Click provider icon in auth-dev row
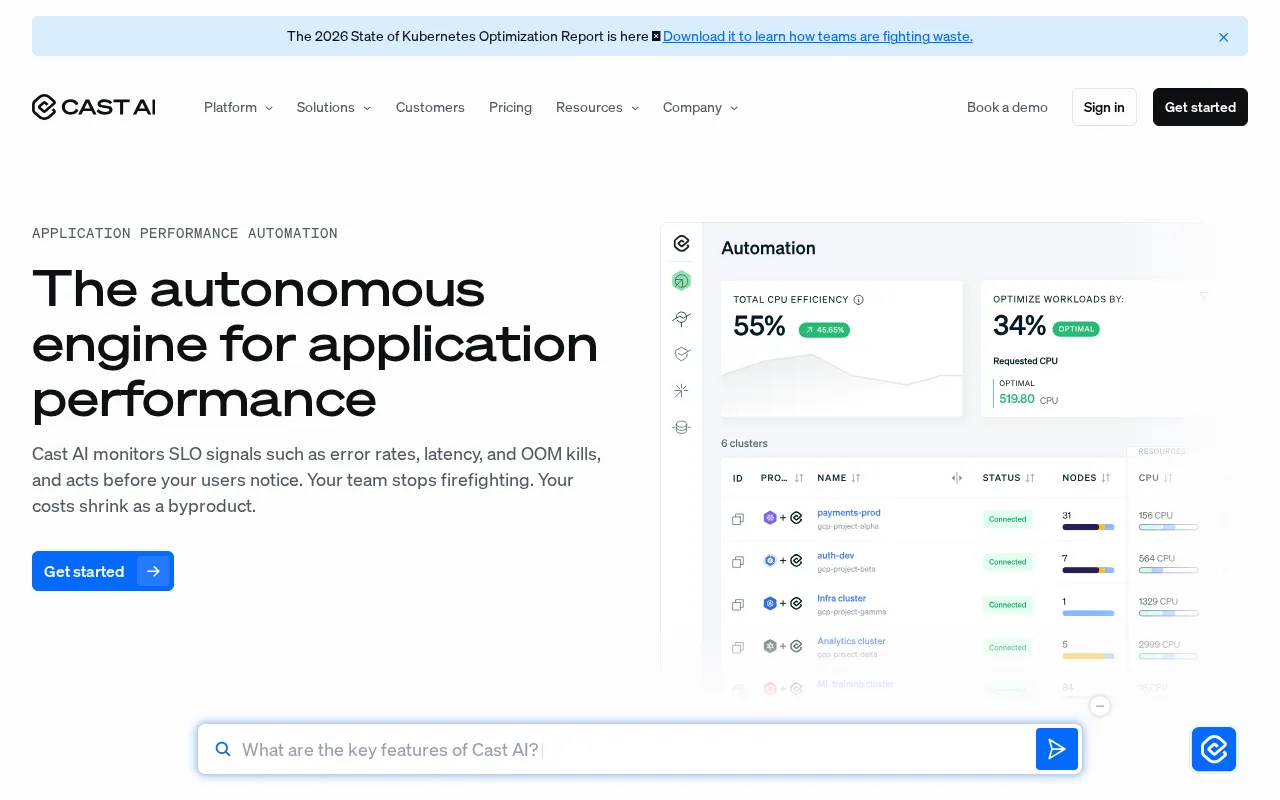This screenshot has height=800, width=1280. [770, 561]
